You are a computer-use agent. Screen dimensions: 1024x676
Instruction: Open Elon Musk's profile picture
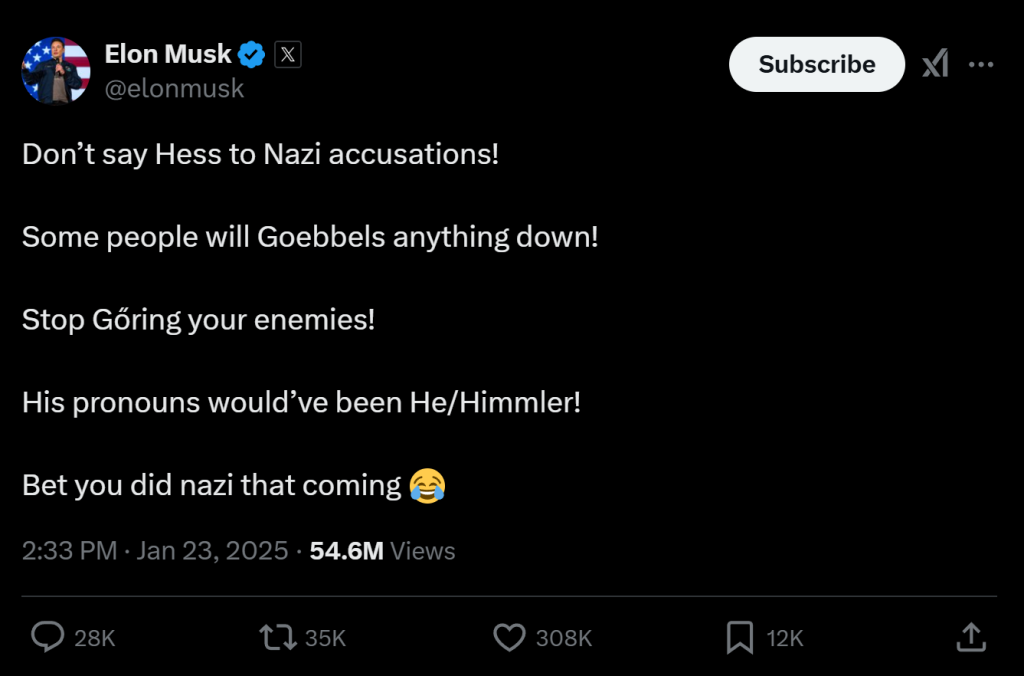[x=56, y=70]
